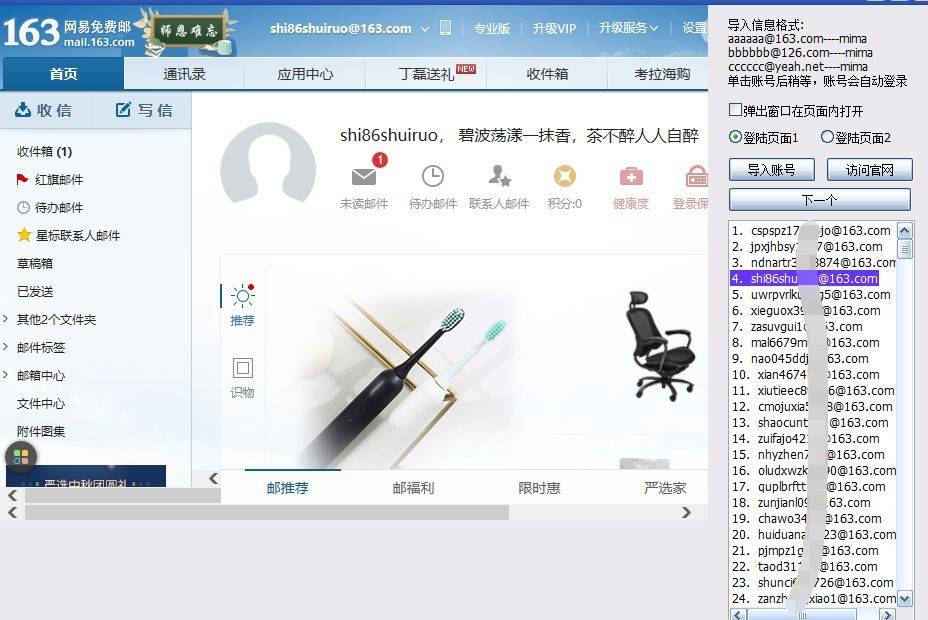Select the 邮福利 promo tab
The width and height of the screenshot is (928, 620).
click(413, 488)
